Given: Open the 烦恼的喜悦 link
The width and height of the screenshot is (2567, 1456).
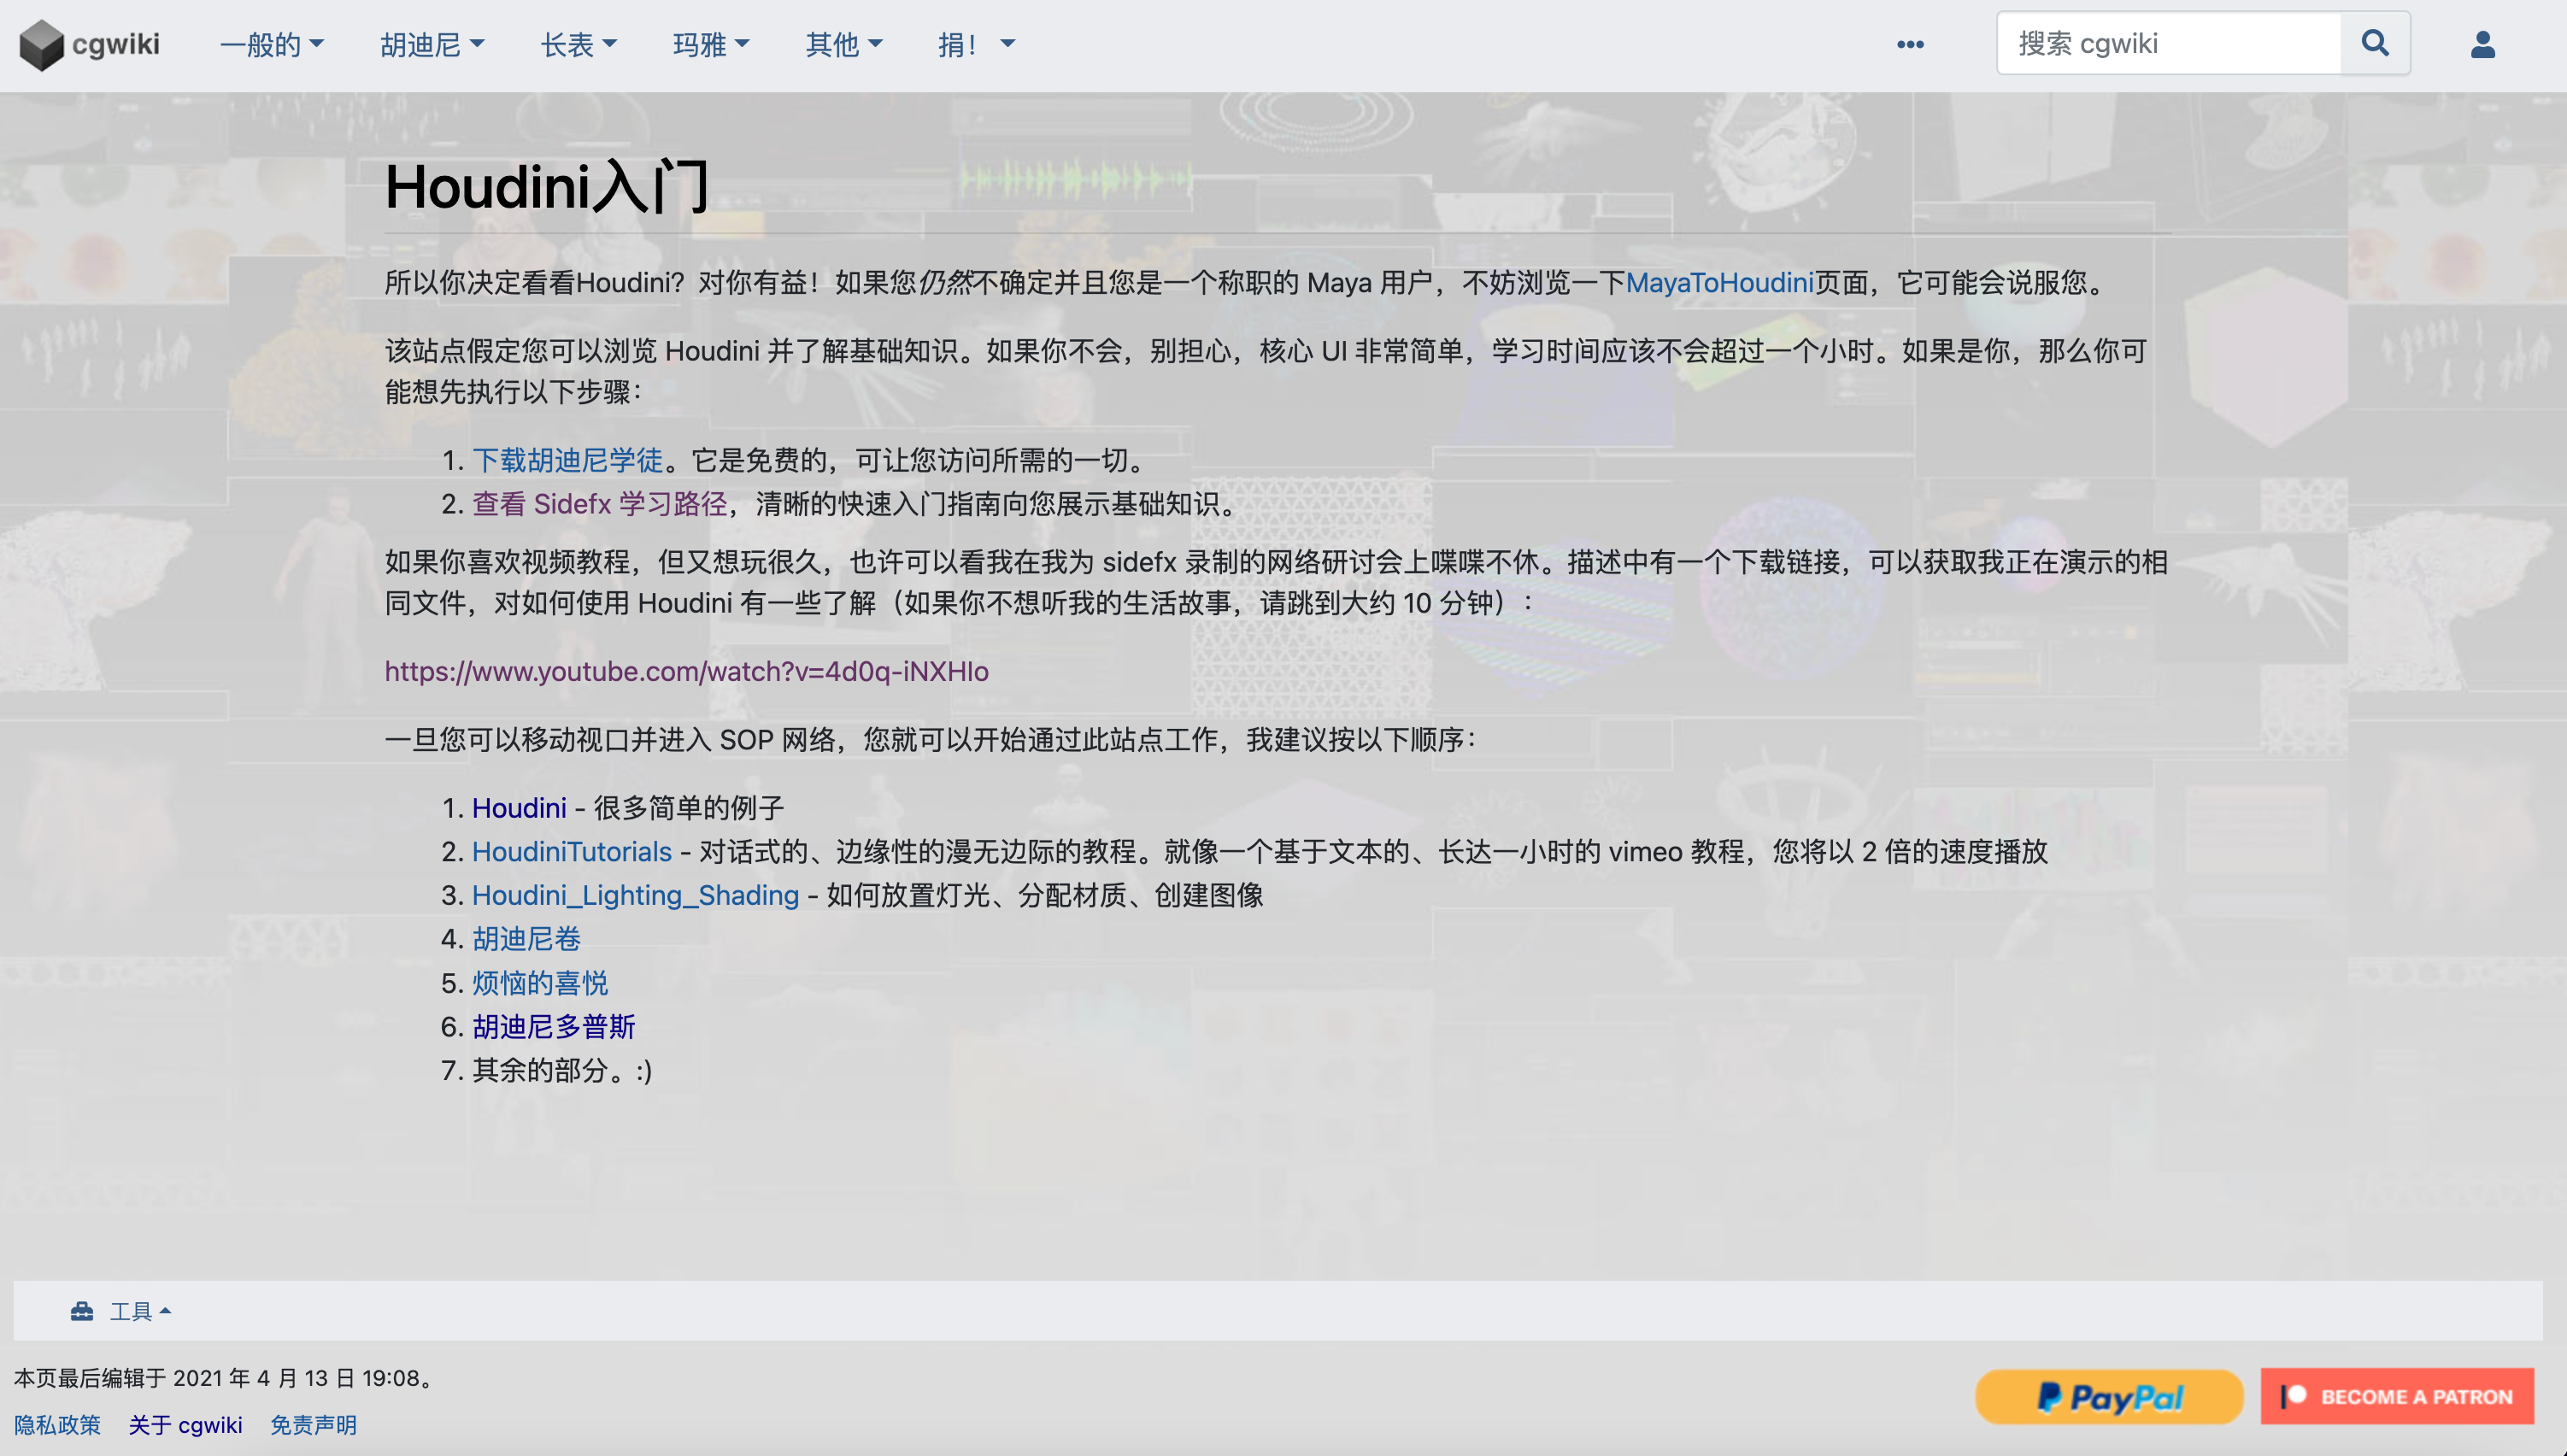Looking at the screenshot, I should 539,983.
